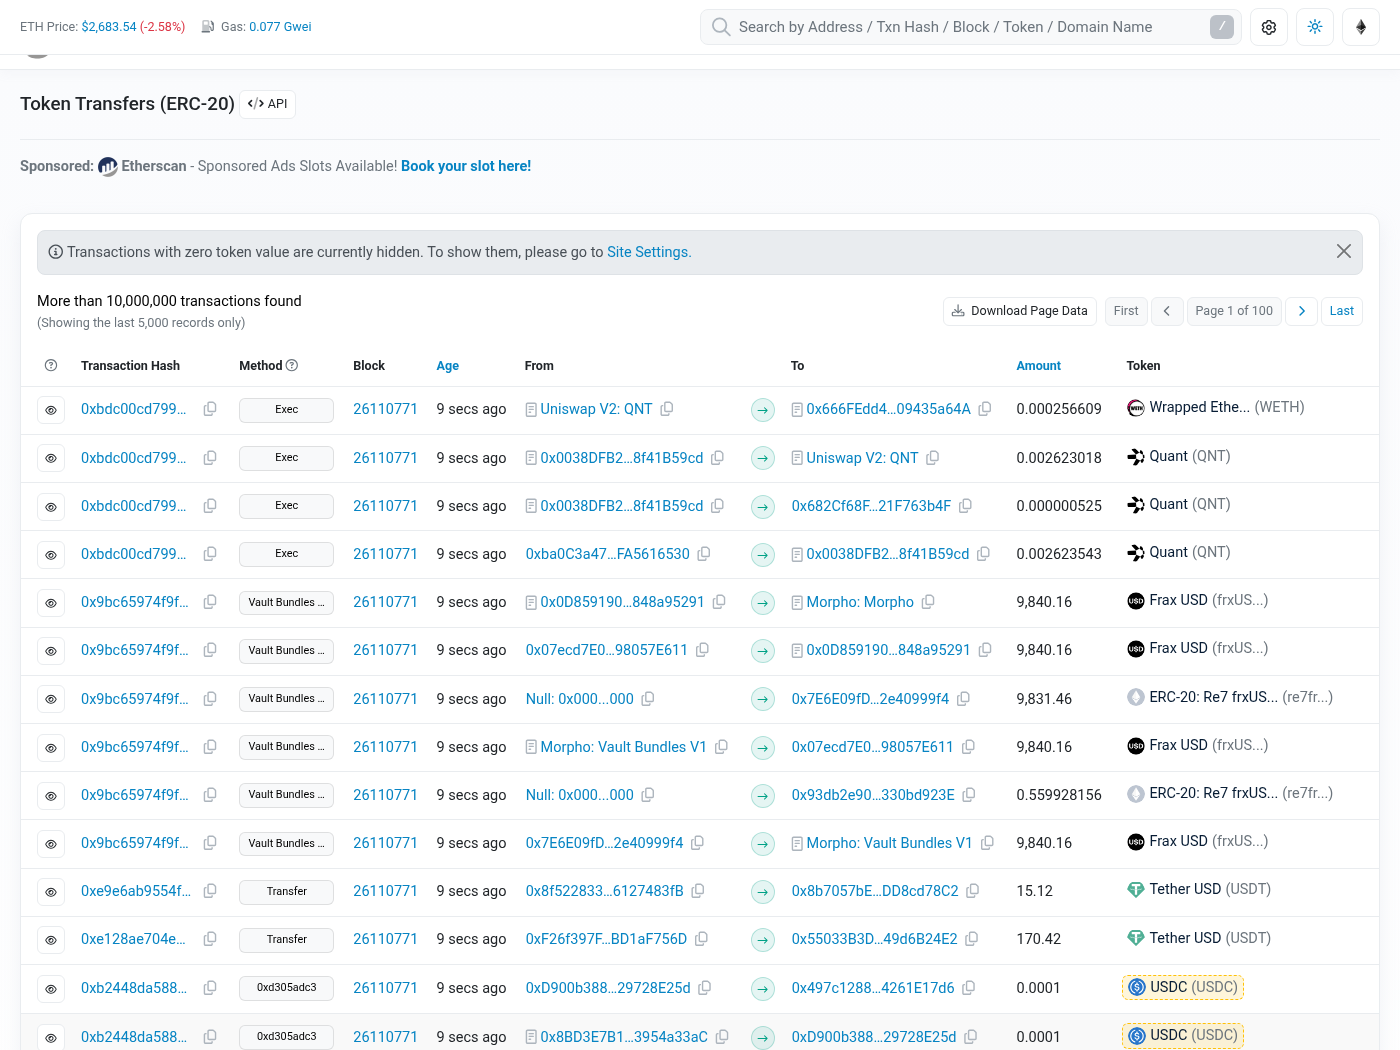Open the Site Settings link in notice
This screenshot has width=1400, height=1050.
(649, 252)
